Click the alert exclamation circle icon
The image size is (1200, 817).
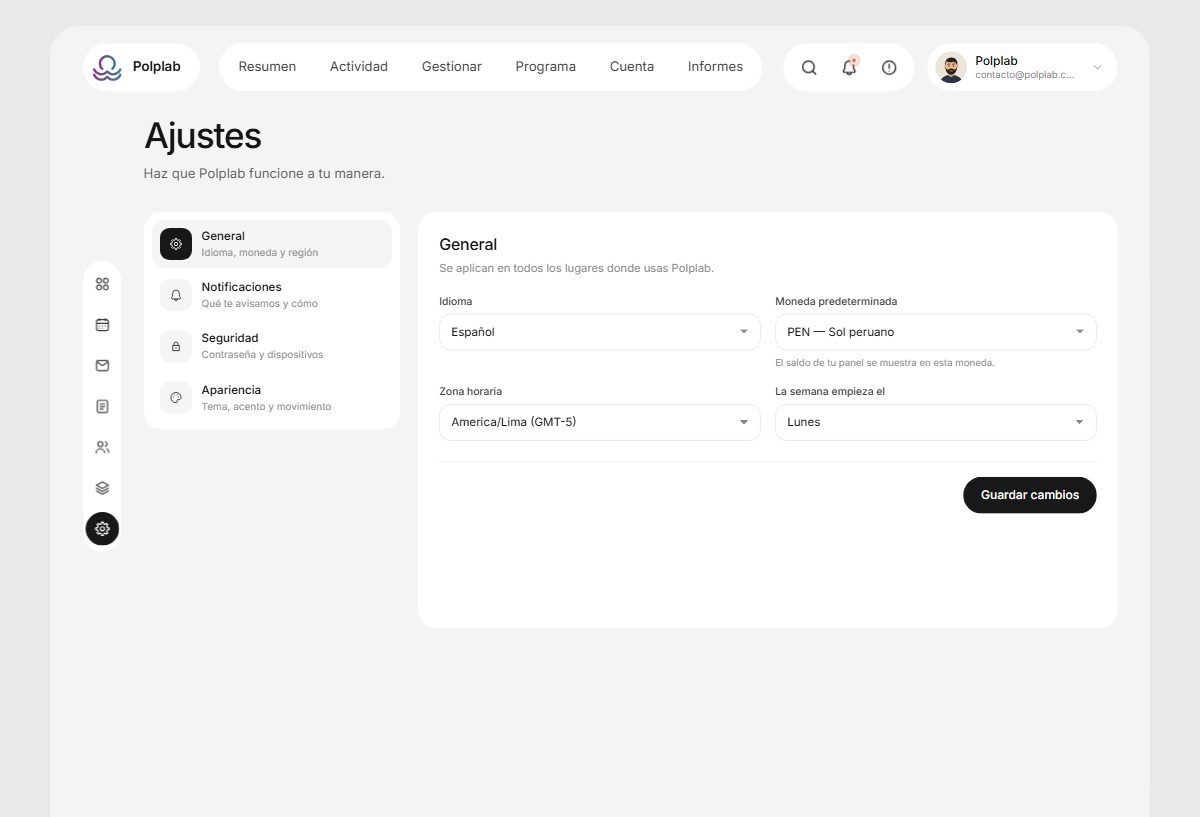(889, 67)
